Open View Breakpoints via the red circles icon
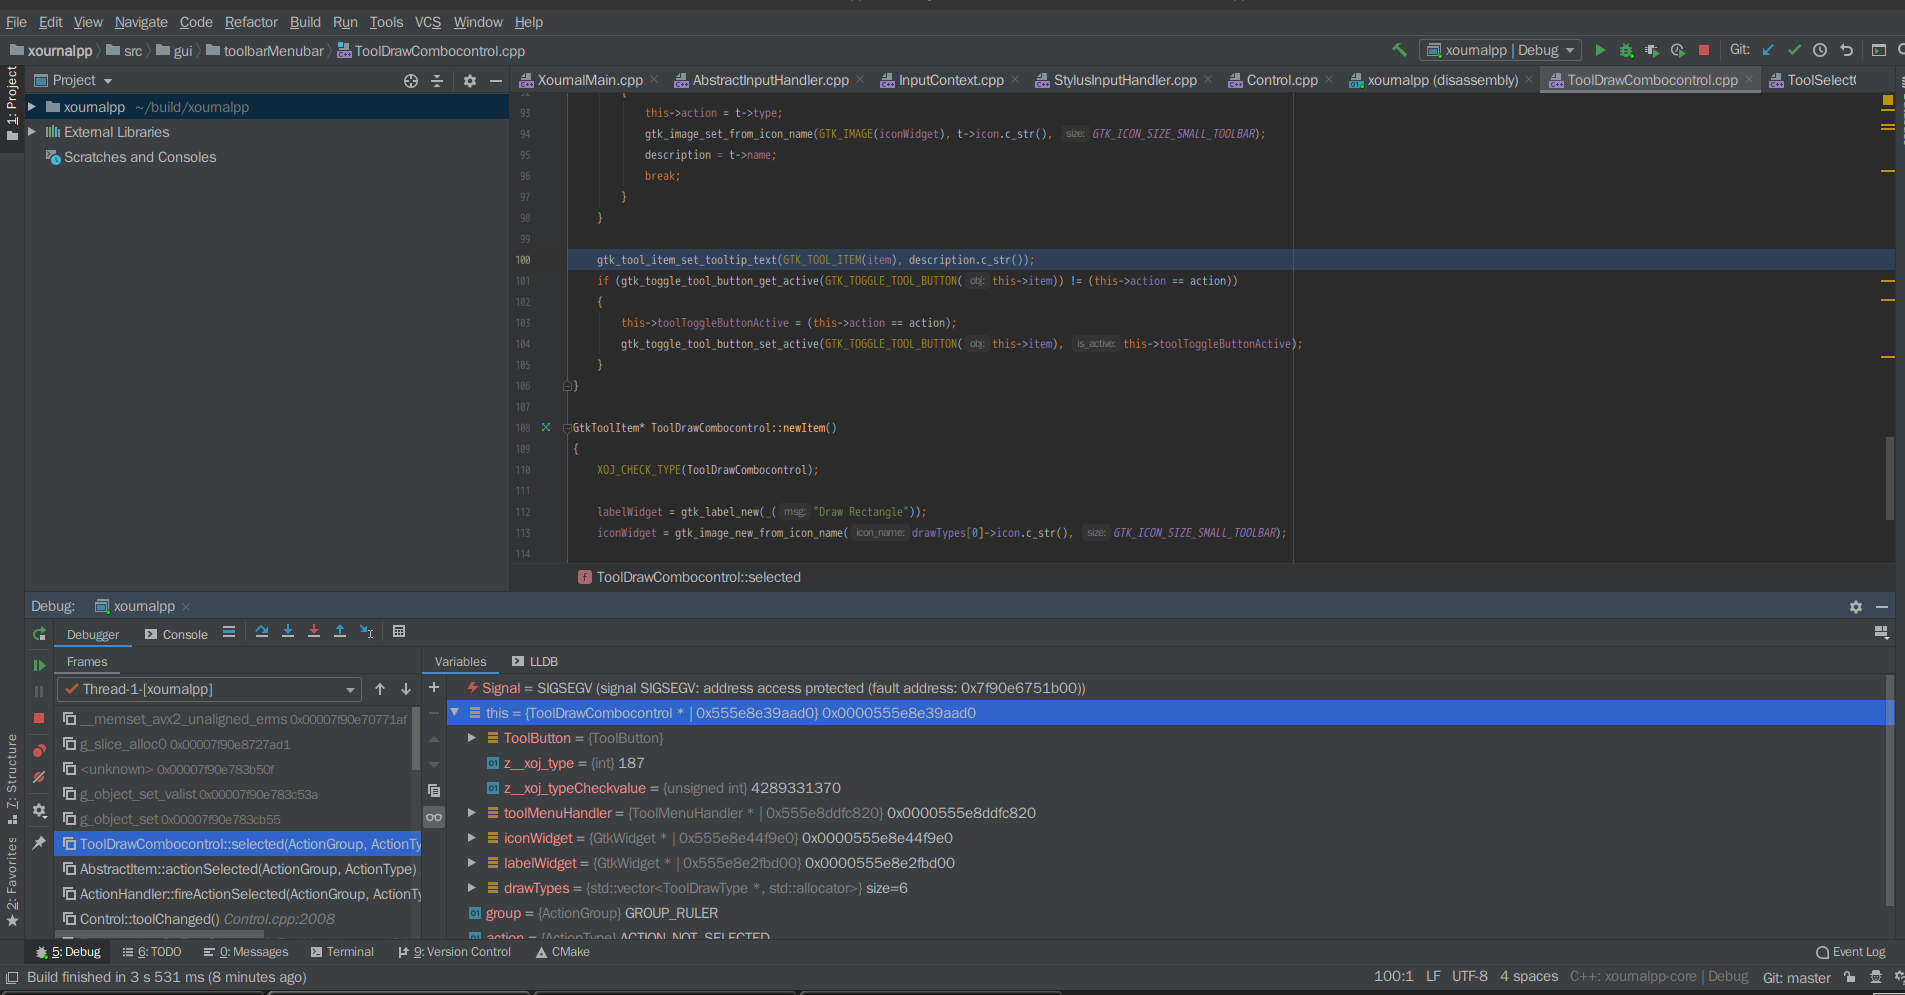 (39, 749)
